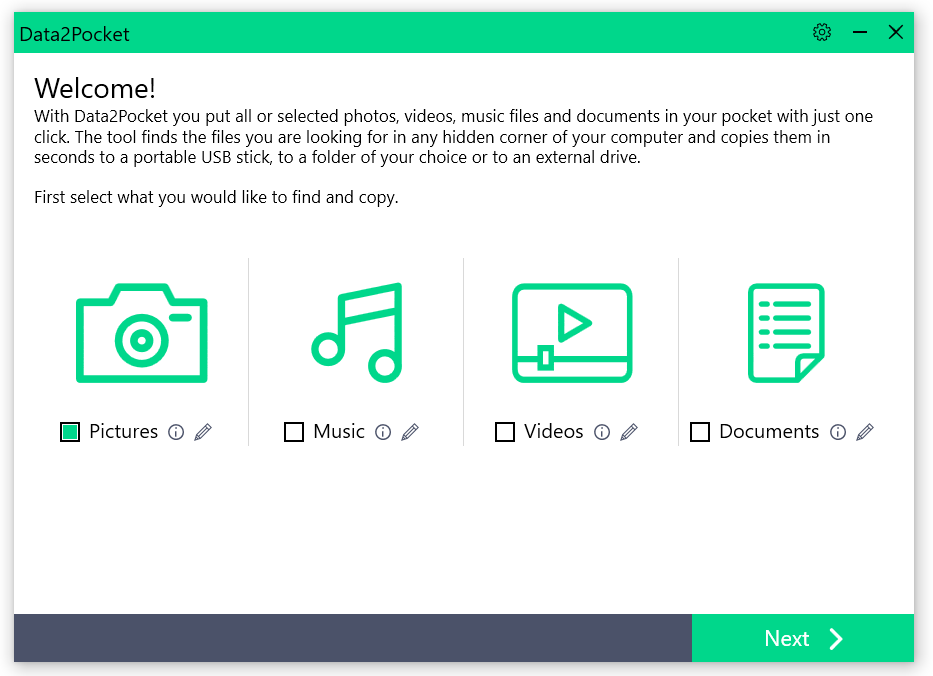933x676 pixels.
Task: Click the info icon next to Music
Action: [x=383, y=432]
